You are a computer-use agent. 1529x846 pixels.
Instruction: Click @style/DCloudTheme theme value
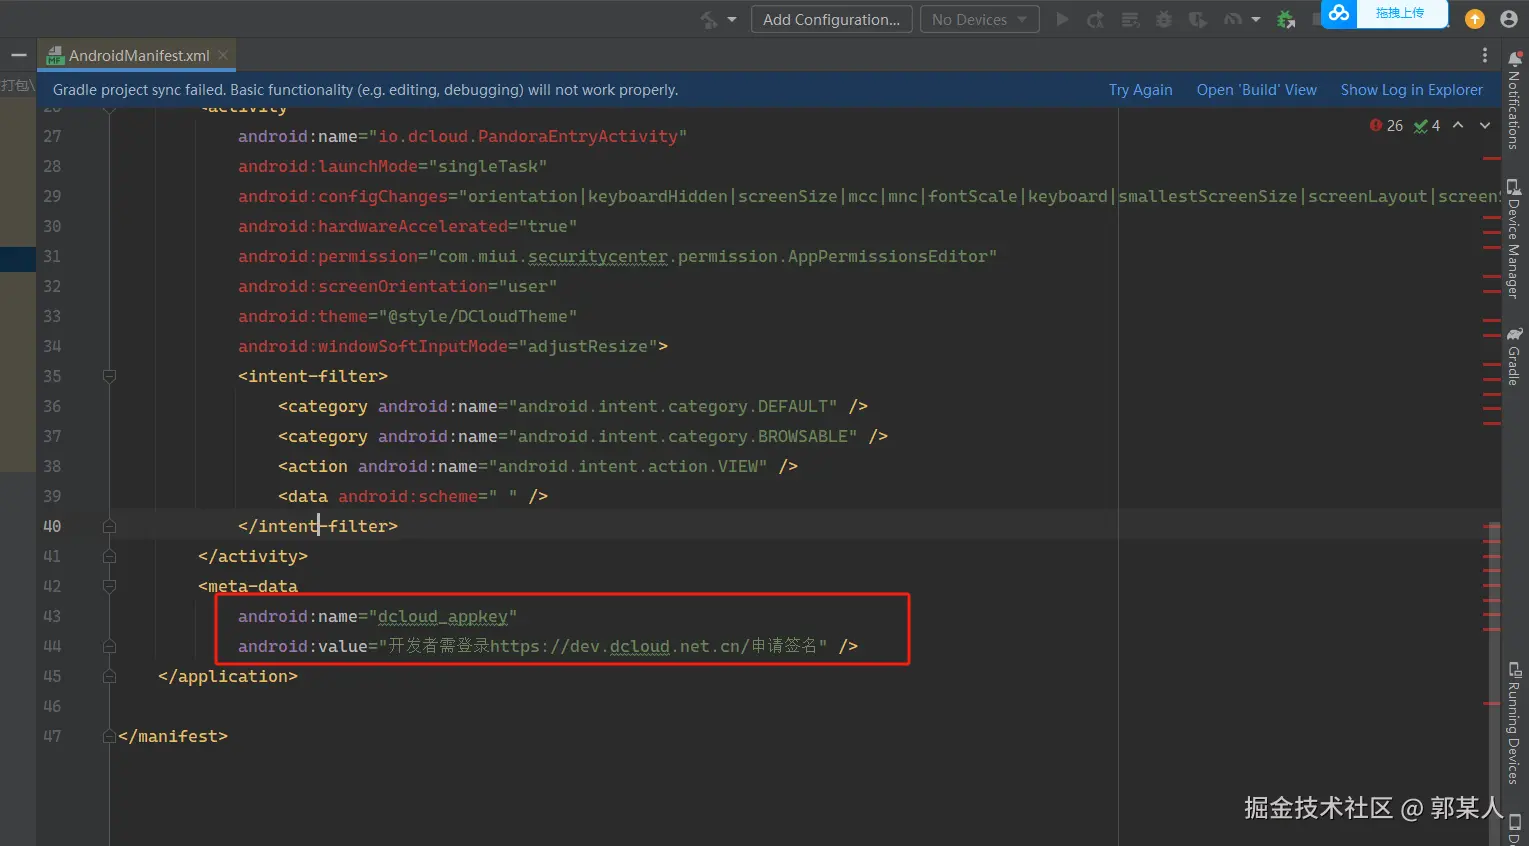tap(478, 316)
